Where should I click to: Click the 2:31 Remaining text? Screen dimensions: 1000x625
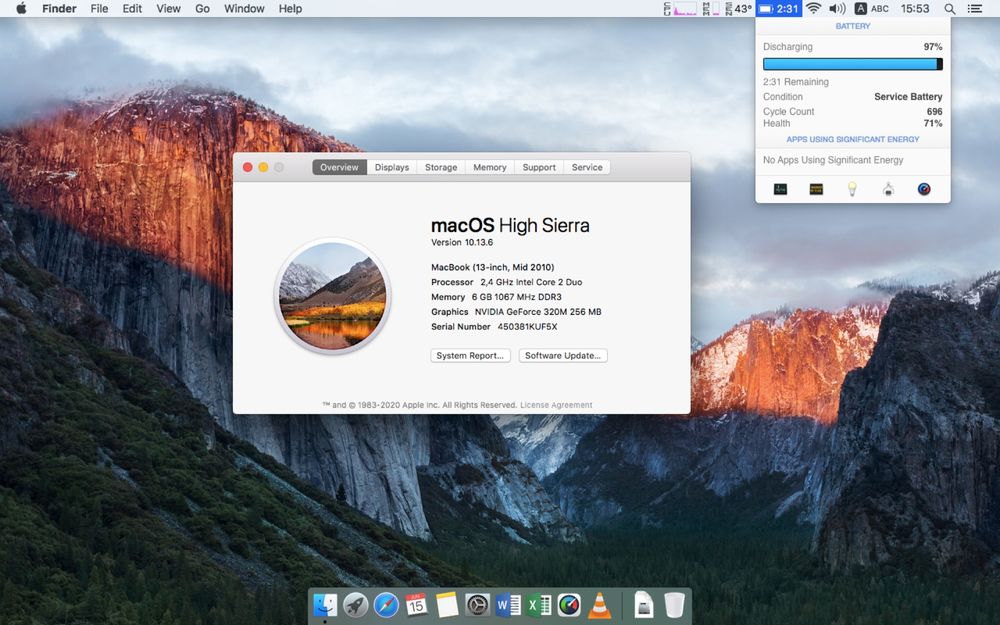tap(796, 82)
